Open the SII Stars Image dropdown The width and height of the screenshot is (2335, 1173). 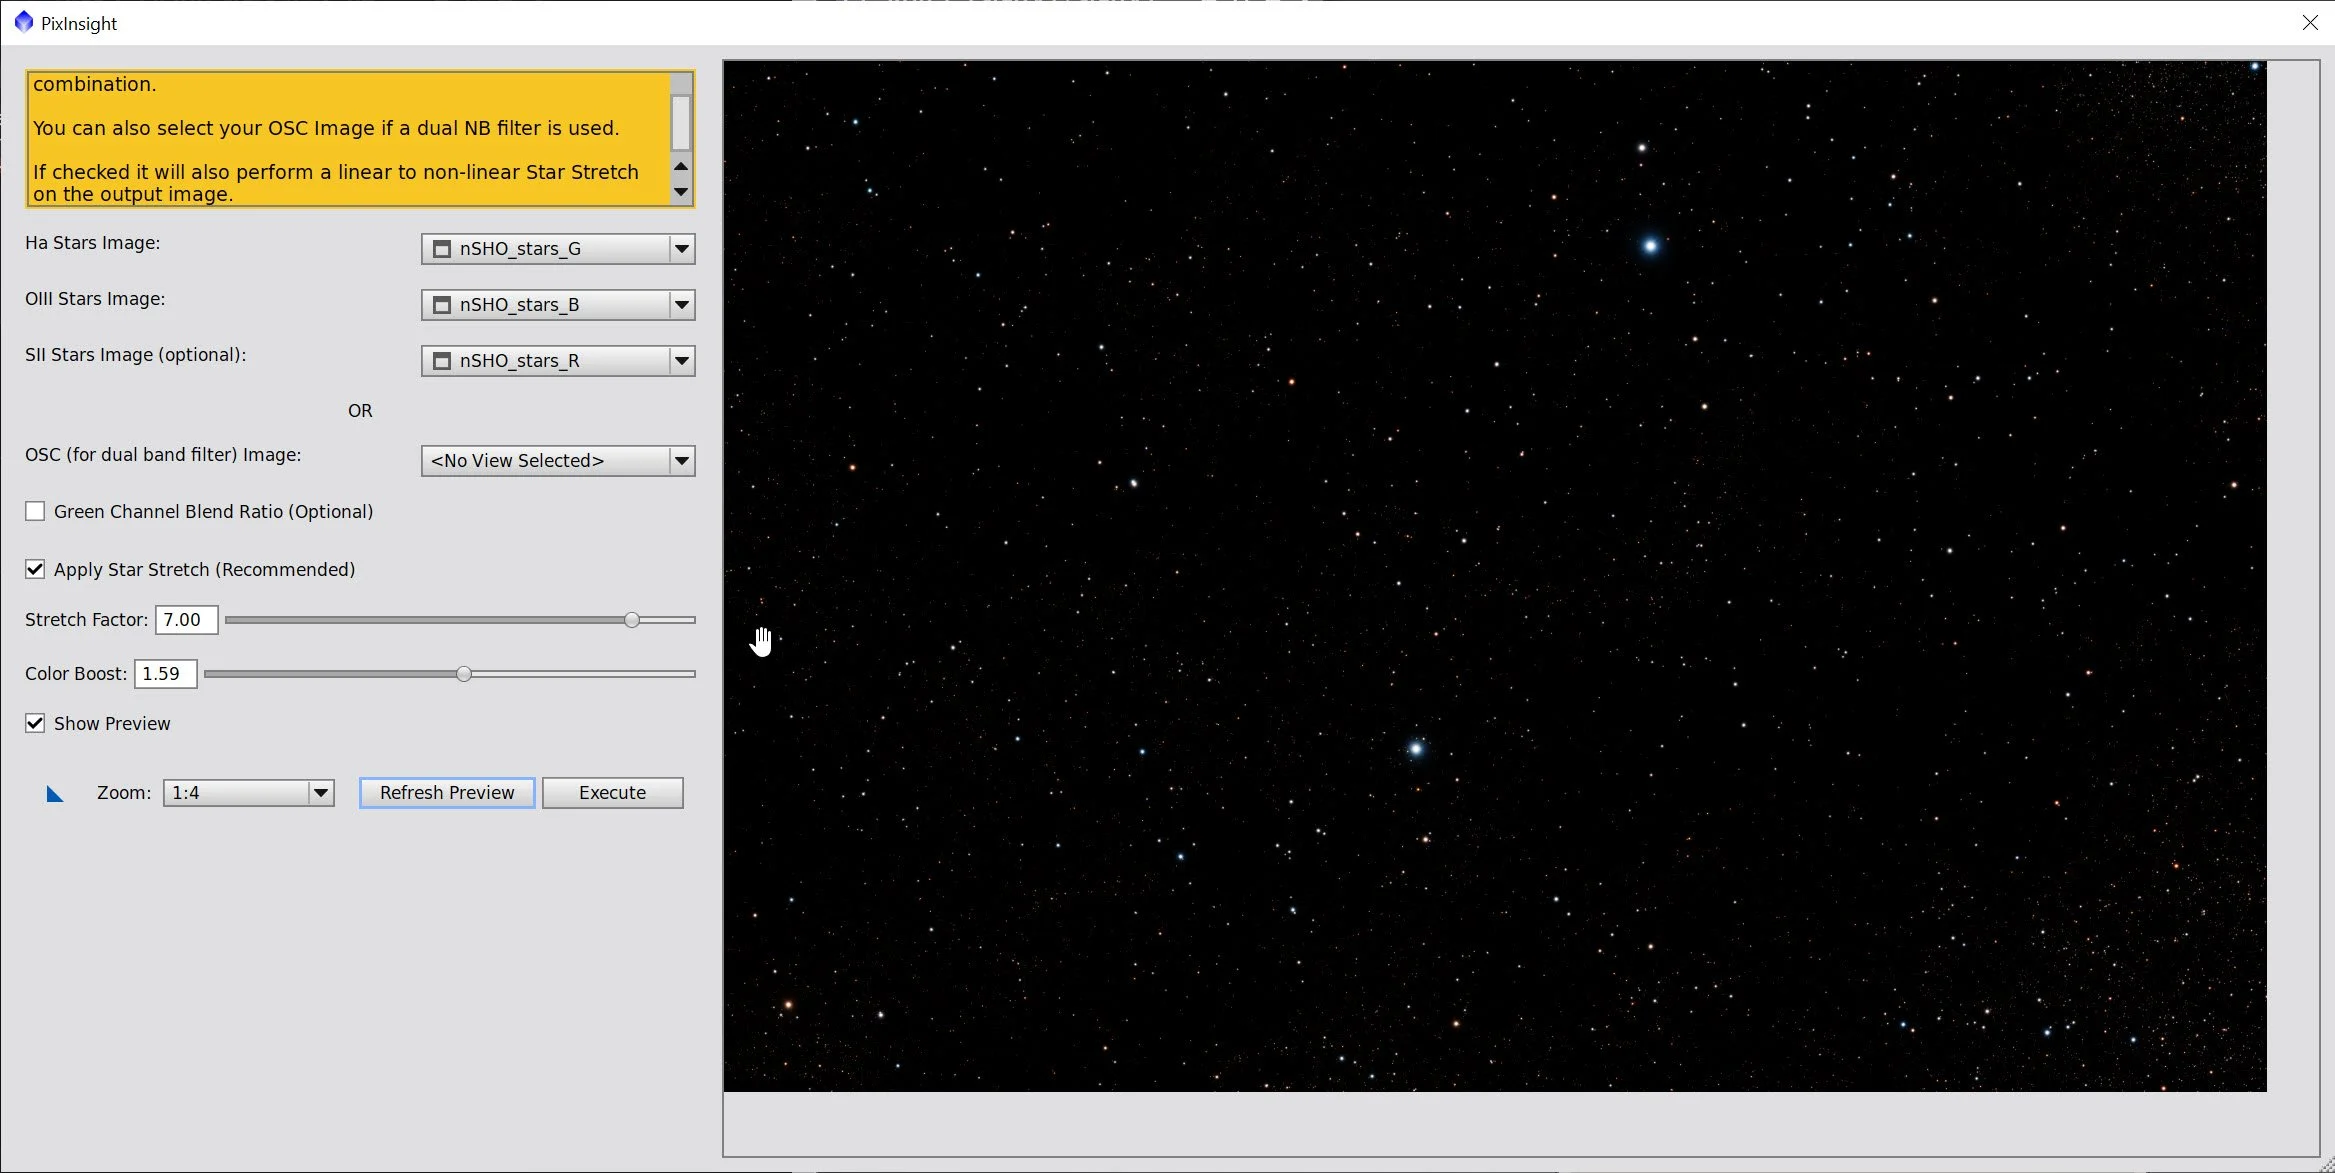(681, 361)
